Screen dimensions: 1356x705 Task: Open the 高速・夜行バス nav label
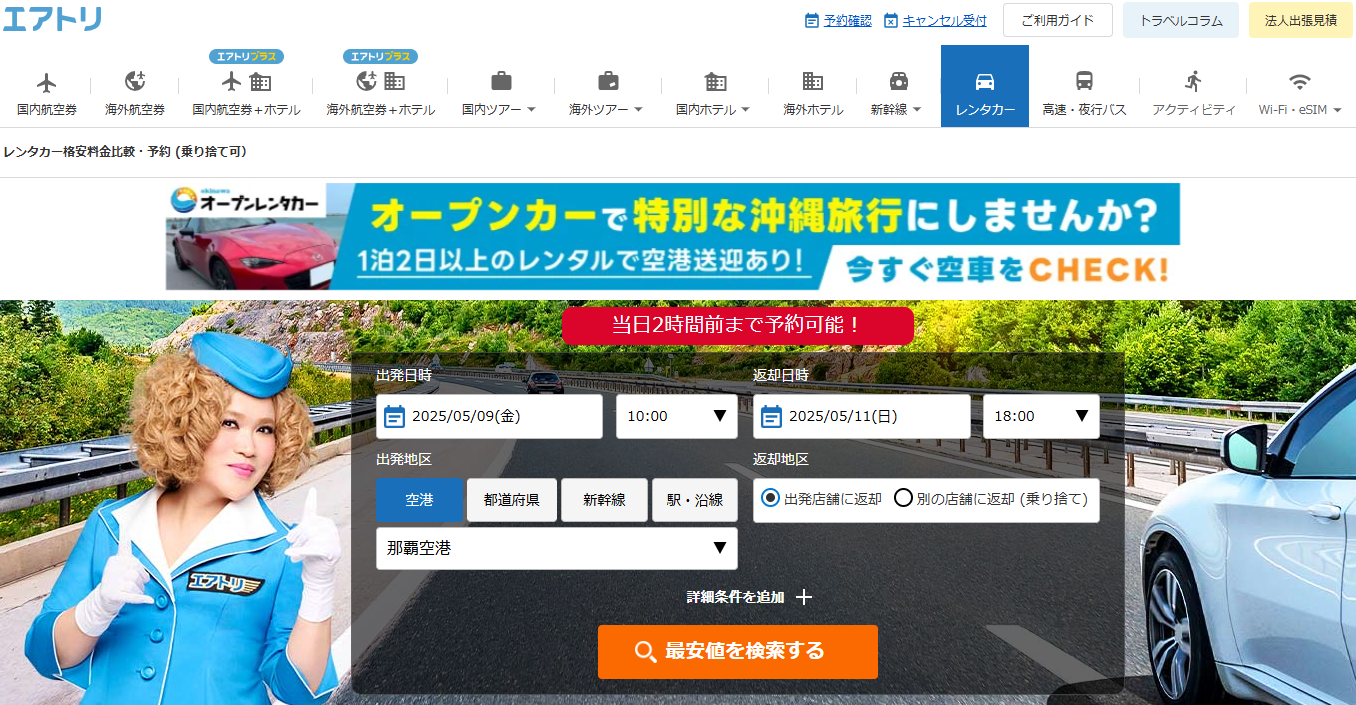tap(1084, 110)
